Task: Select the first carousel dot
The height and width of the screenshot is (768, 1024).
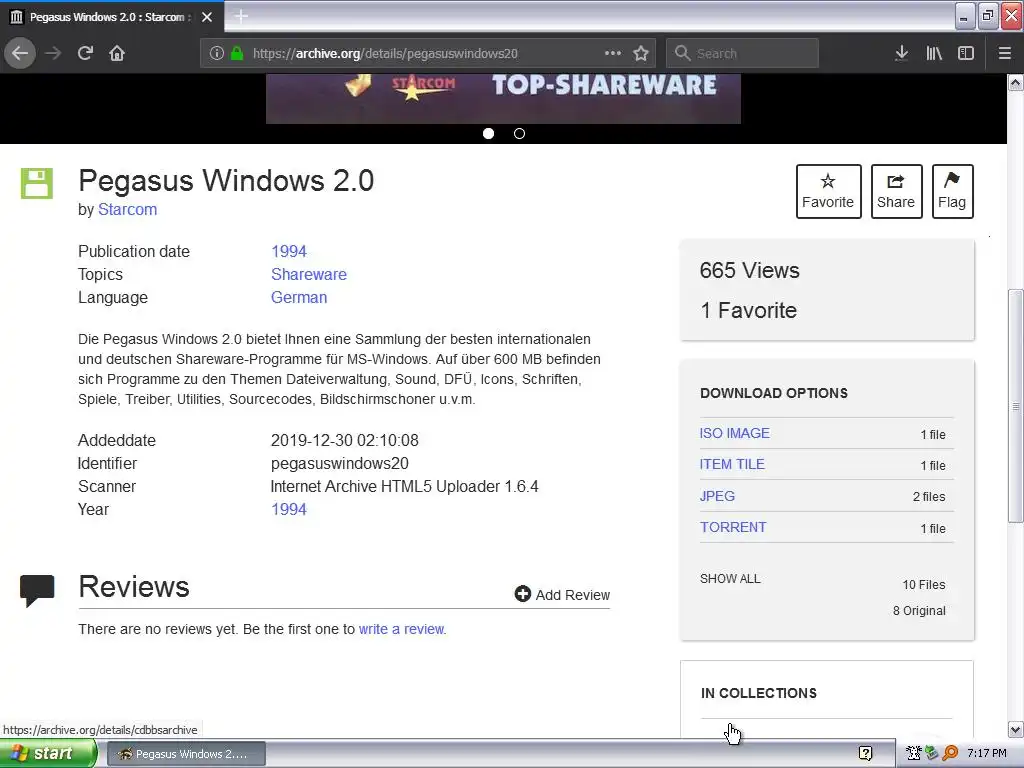Action: click(x=488, y=133)
